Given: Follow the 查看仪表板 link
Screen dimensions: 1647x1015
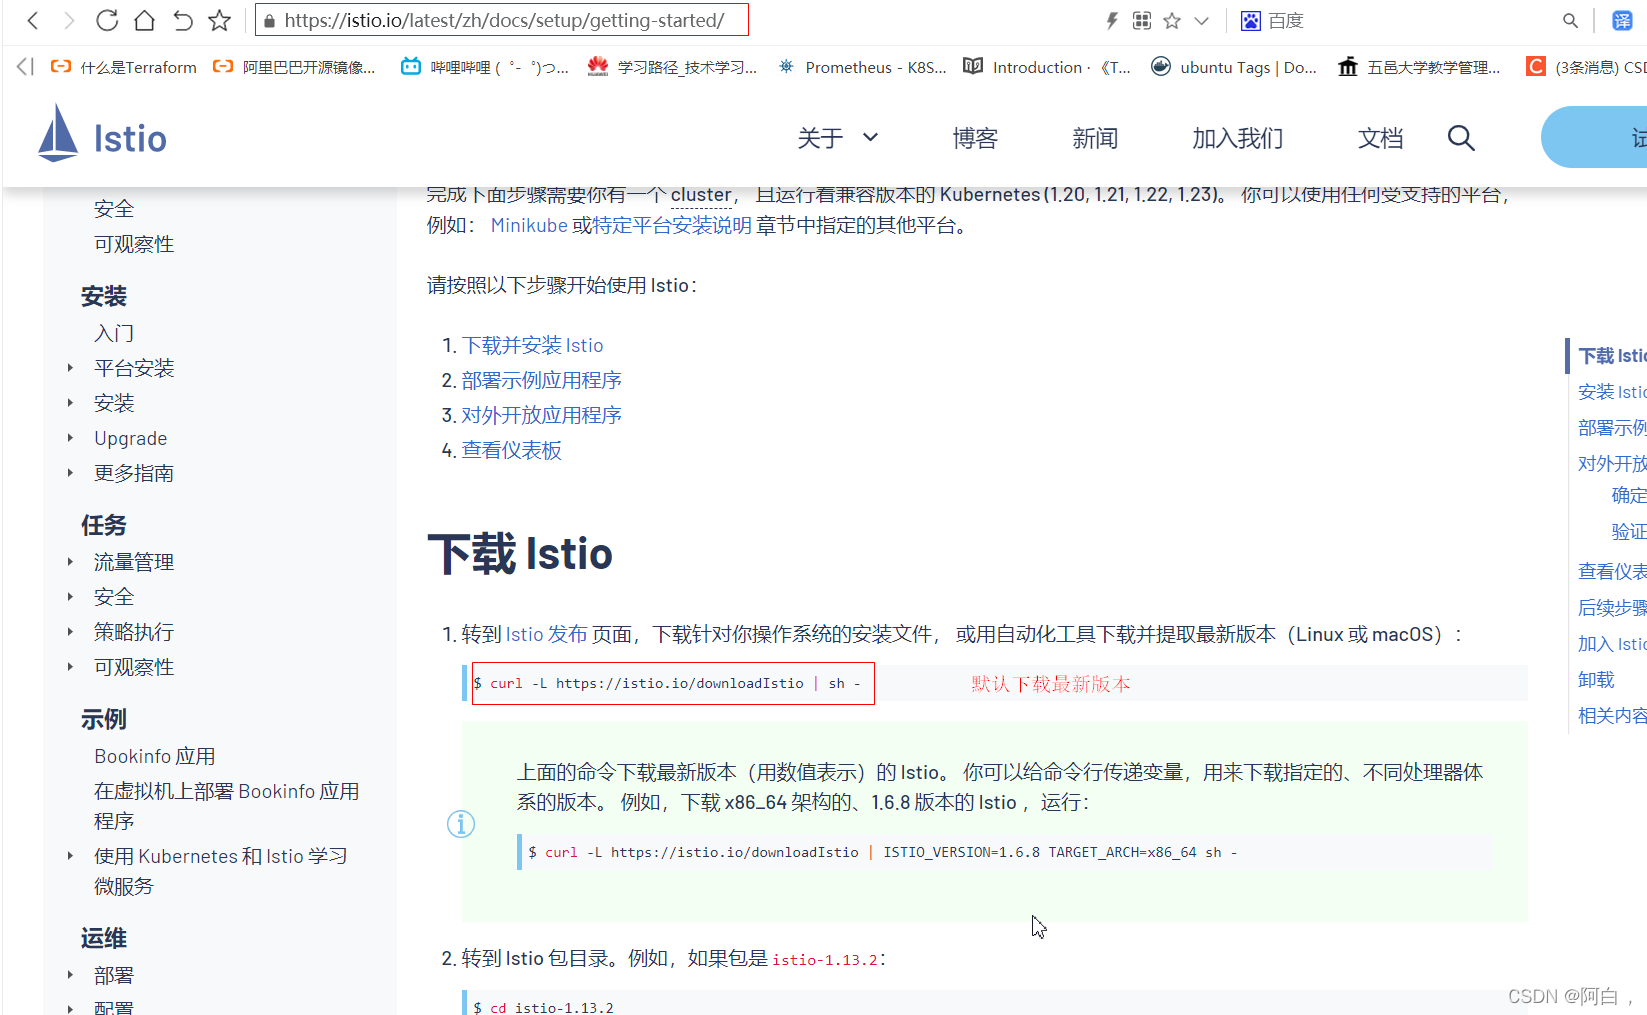Looking at the screenshot, I should point(511,450).
